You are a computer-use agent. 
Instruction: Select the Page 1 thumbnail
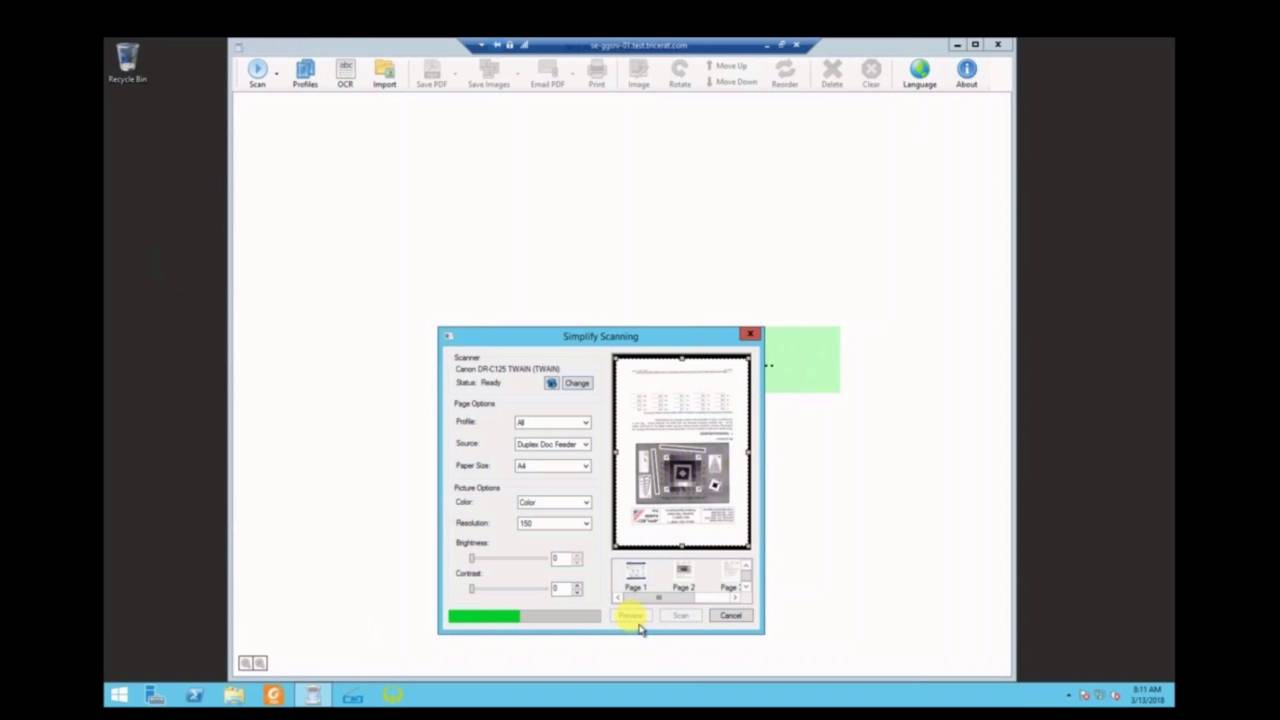tap(636, 576)
